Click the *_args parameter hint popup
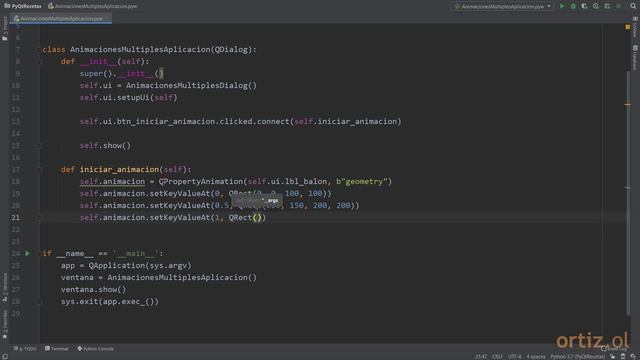Screen dimensions: 640x360 (x=257, y=200)
